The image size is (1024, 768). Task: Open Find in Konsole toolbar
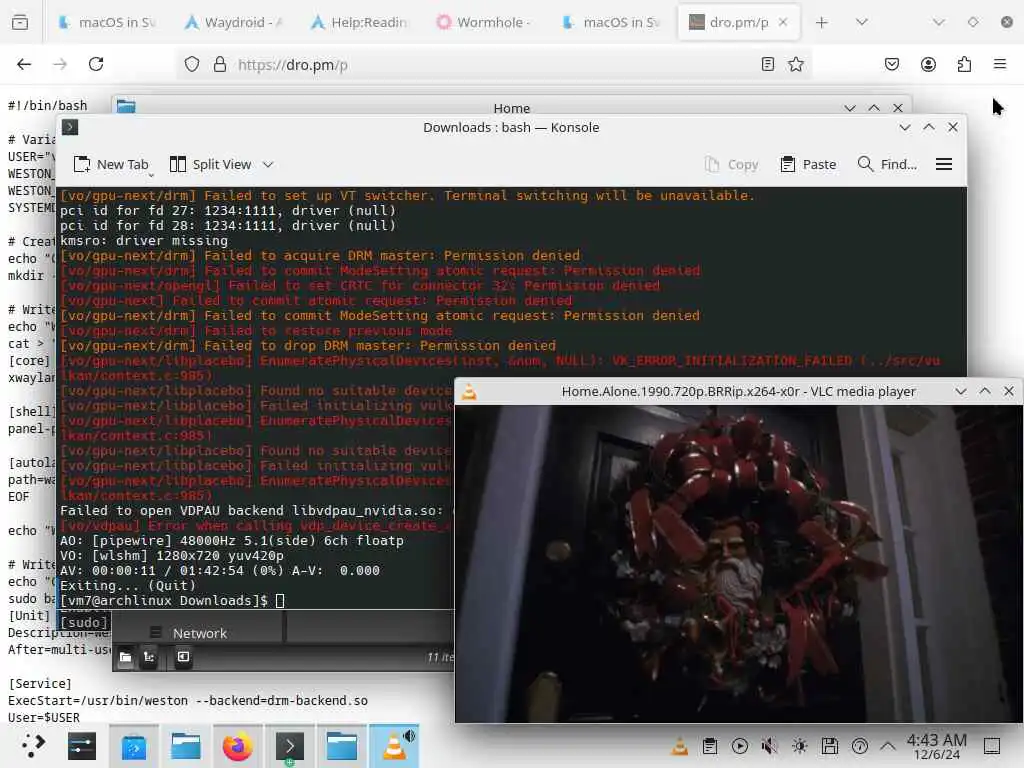coord(887,165)
